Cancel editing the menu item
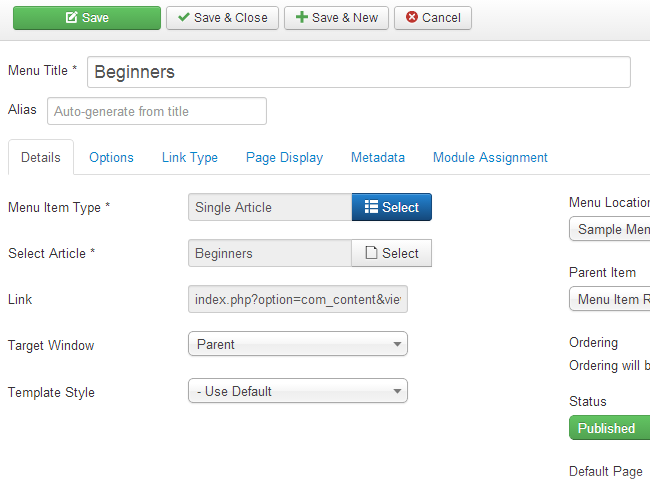 [433, 18]
